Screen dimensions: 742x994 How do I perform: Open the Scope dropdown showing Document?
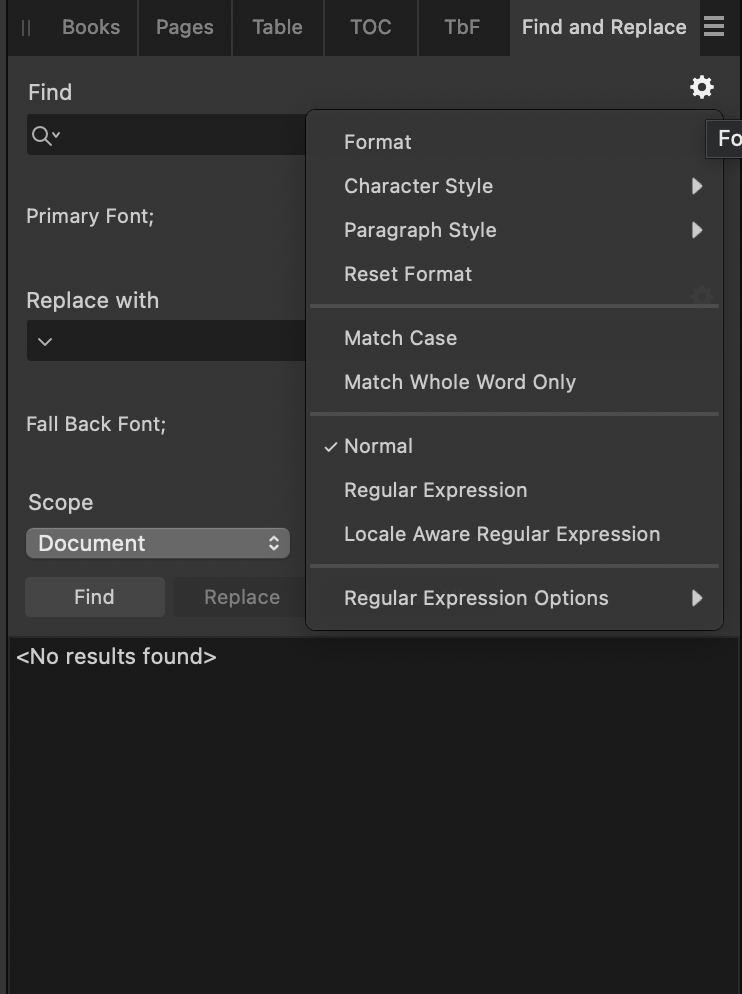tap(157, 543)
